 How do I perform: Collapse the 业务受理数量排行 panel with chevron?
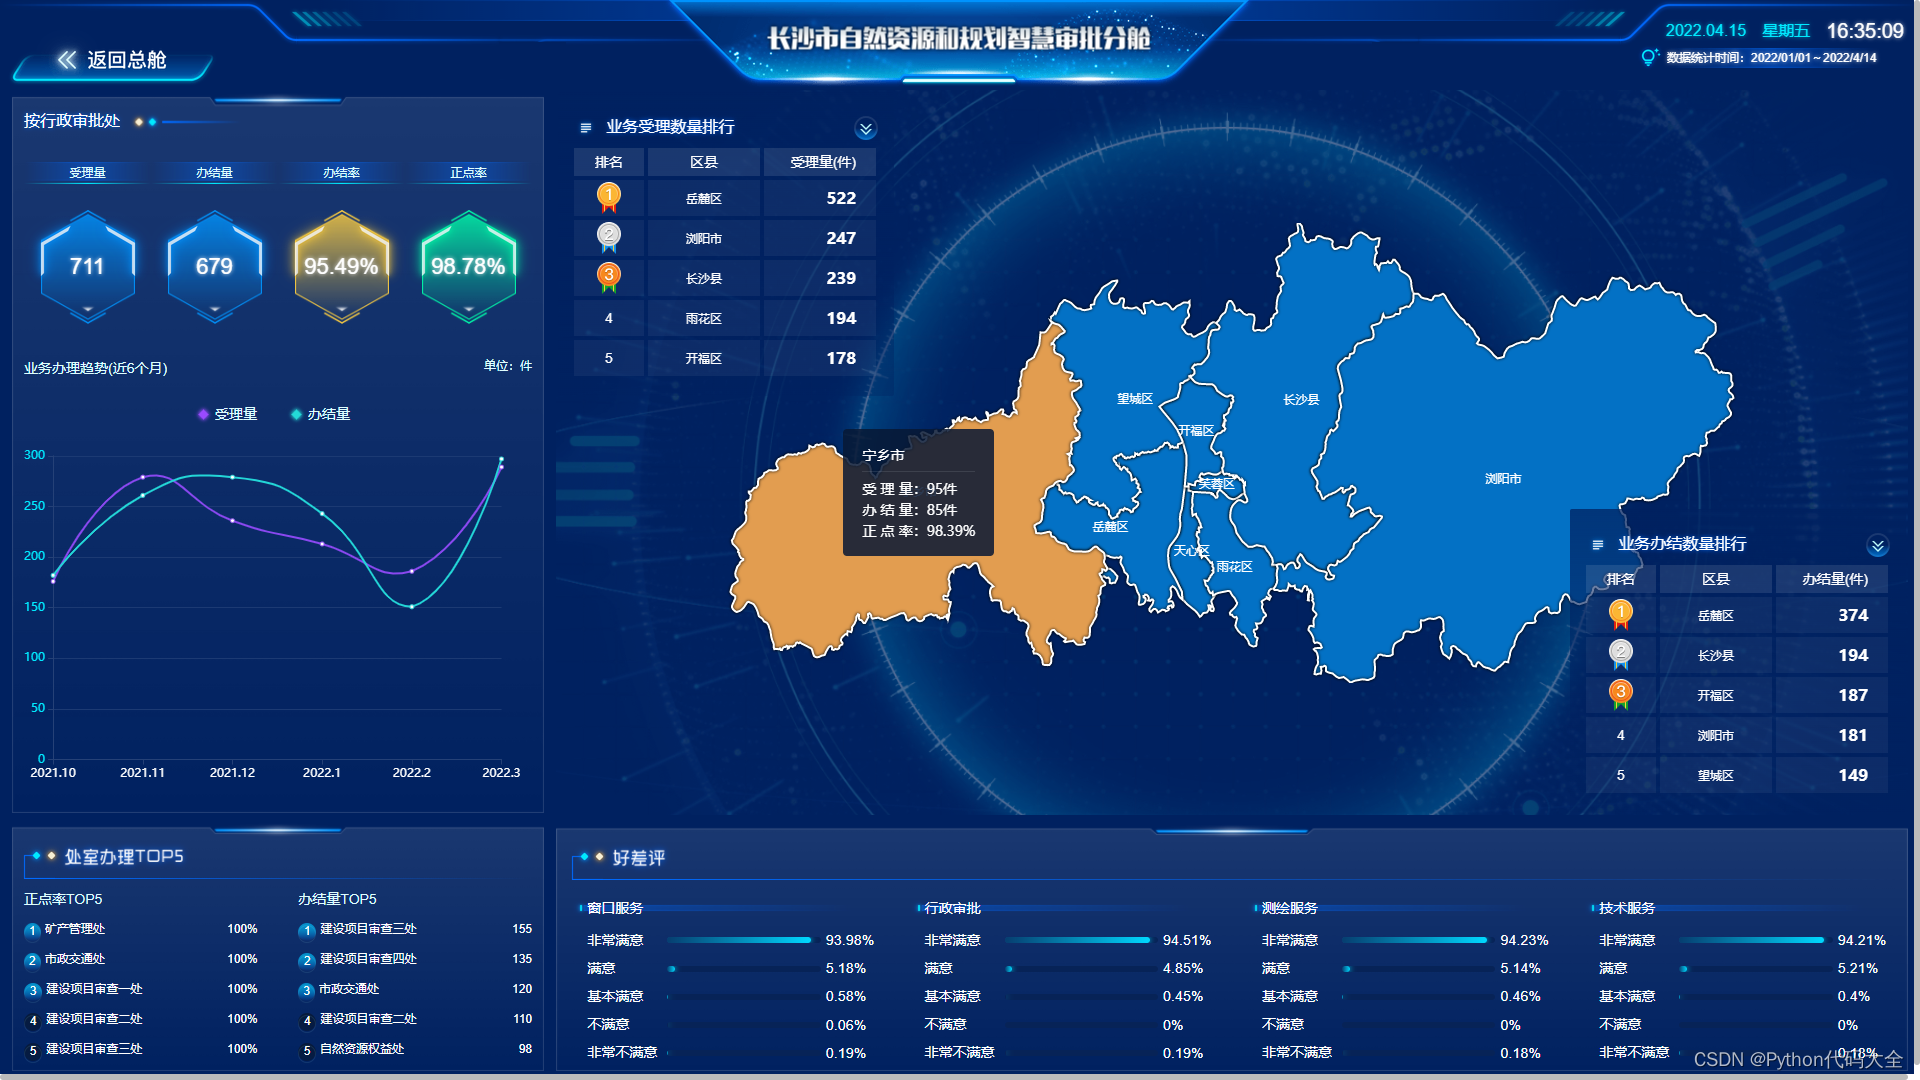point(865,129)
